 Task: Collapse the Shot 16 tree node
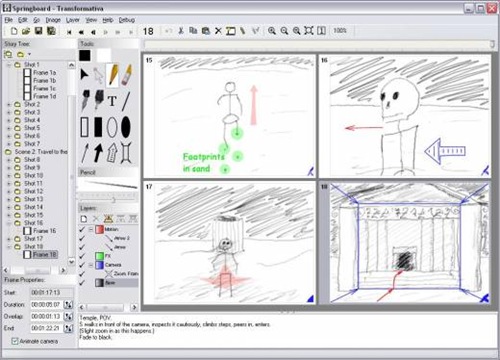[x=9, y=223]
